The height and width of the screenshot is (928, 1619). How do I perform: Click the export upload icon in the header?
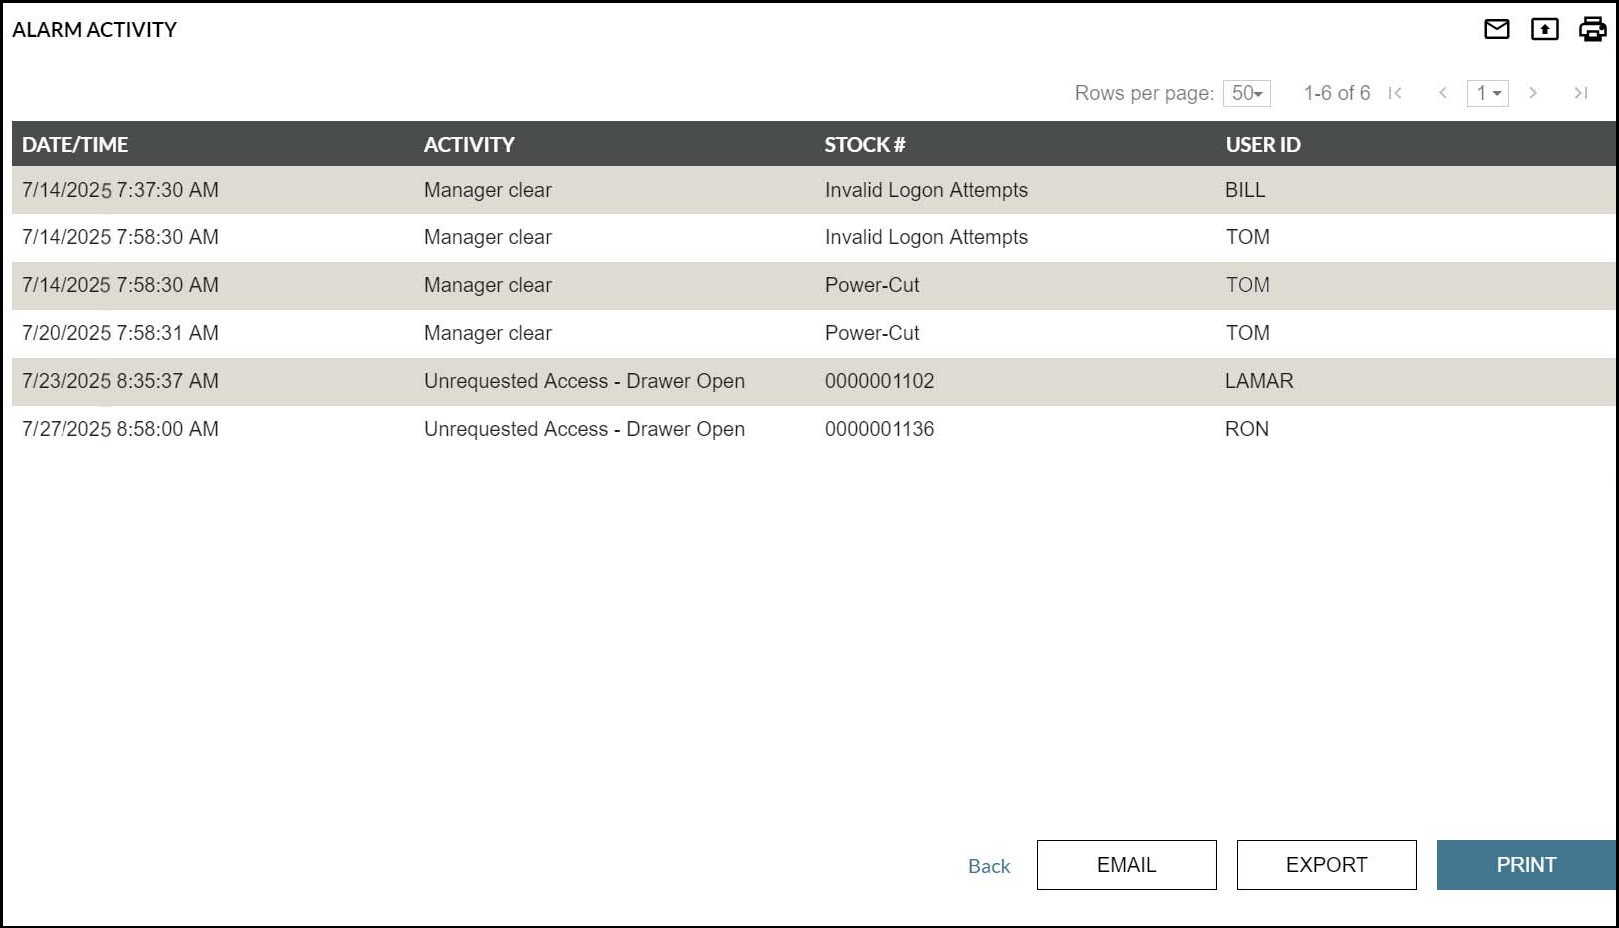pos(1544,29)
